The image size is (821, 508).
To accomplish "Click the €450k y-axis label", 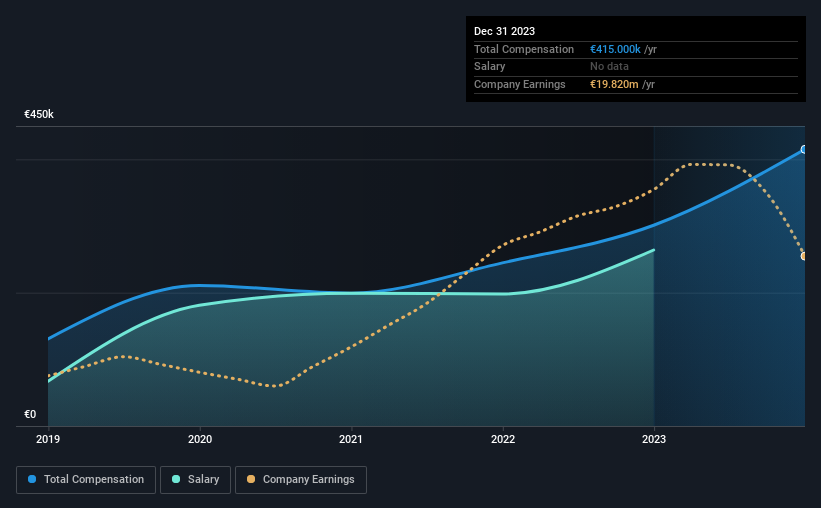I will pos(39,114).
